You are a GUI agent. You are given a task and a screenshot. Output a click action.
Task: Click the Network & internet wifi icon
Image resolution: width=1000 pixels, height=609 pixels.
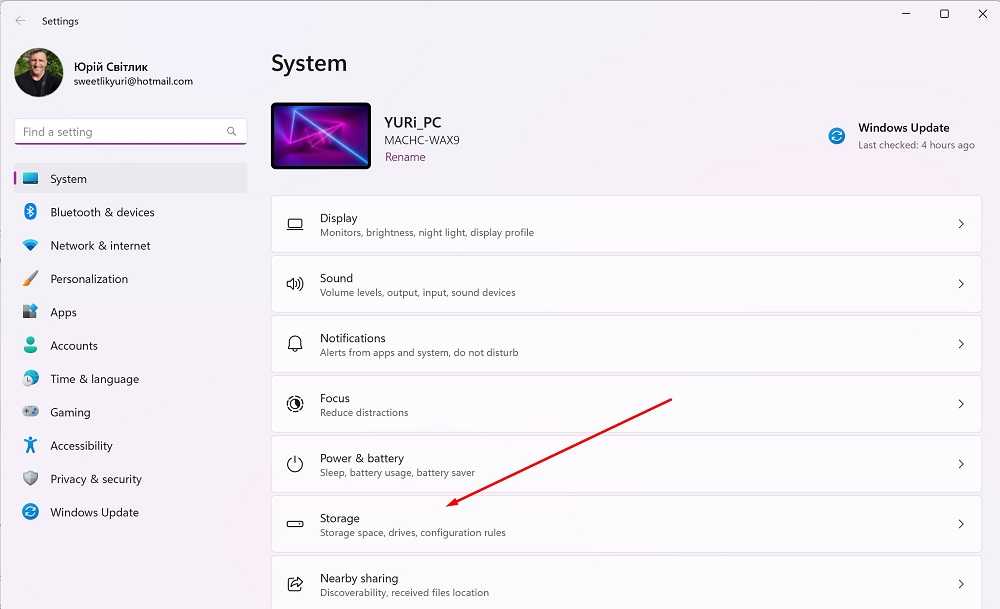tap(30, 245)
